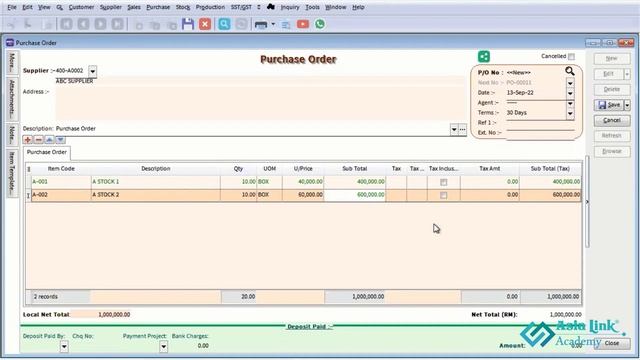Open the SST/GST menu
The height and width of the screenshot is (360, 640).
(241, 7)
